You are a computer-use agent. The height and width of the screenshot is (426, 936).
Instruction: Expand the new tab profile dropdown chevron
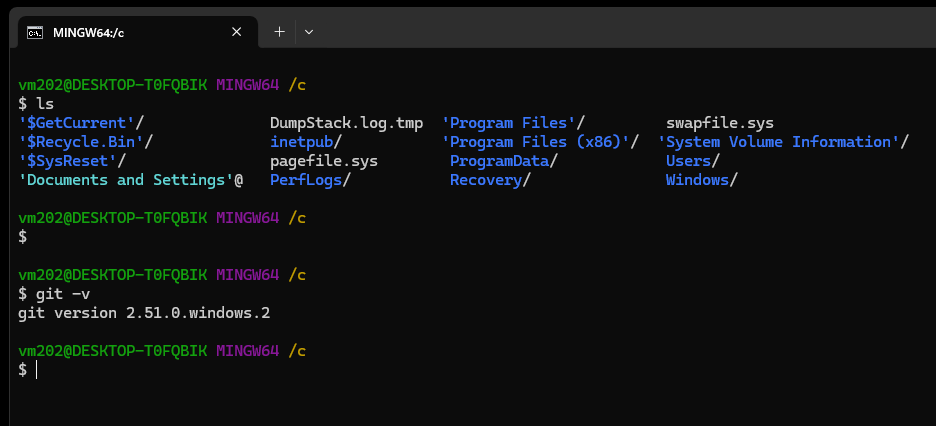[309, 32]
